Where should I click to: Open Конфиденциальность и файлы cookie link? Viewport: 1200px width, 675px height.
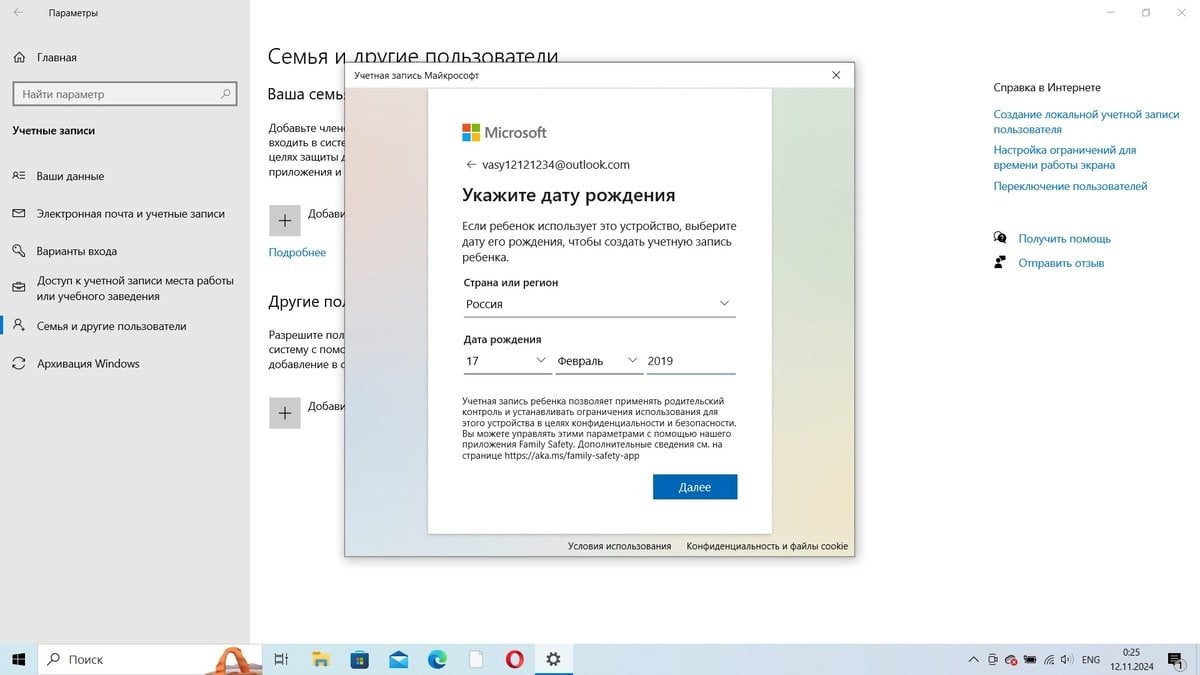tap(767, 546)
